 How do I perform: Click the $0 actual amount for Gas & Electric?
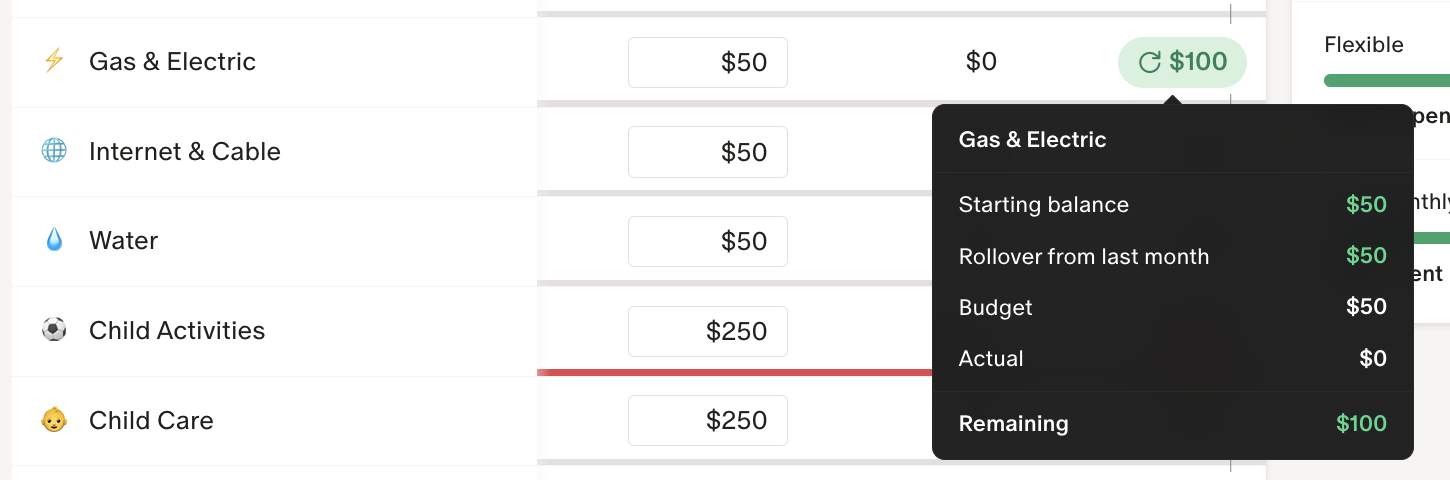(x=981, y=62)
